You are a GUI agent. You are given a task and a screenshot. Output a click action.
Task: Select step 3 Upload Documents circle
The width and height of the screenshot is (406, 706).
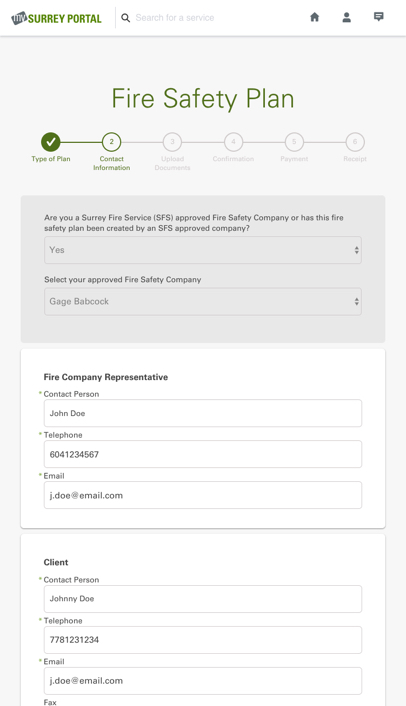(172, 142)
